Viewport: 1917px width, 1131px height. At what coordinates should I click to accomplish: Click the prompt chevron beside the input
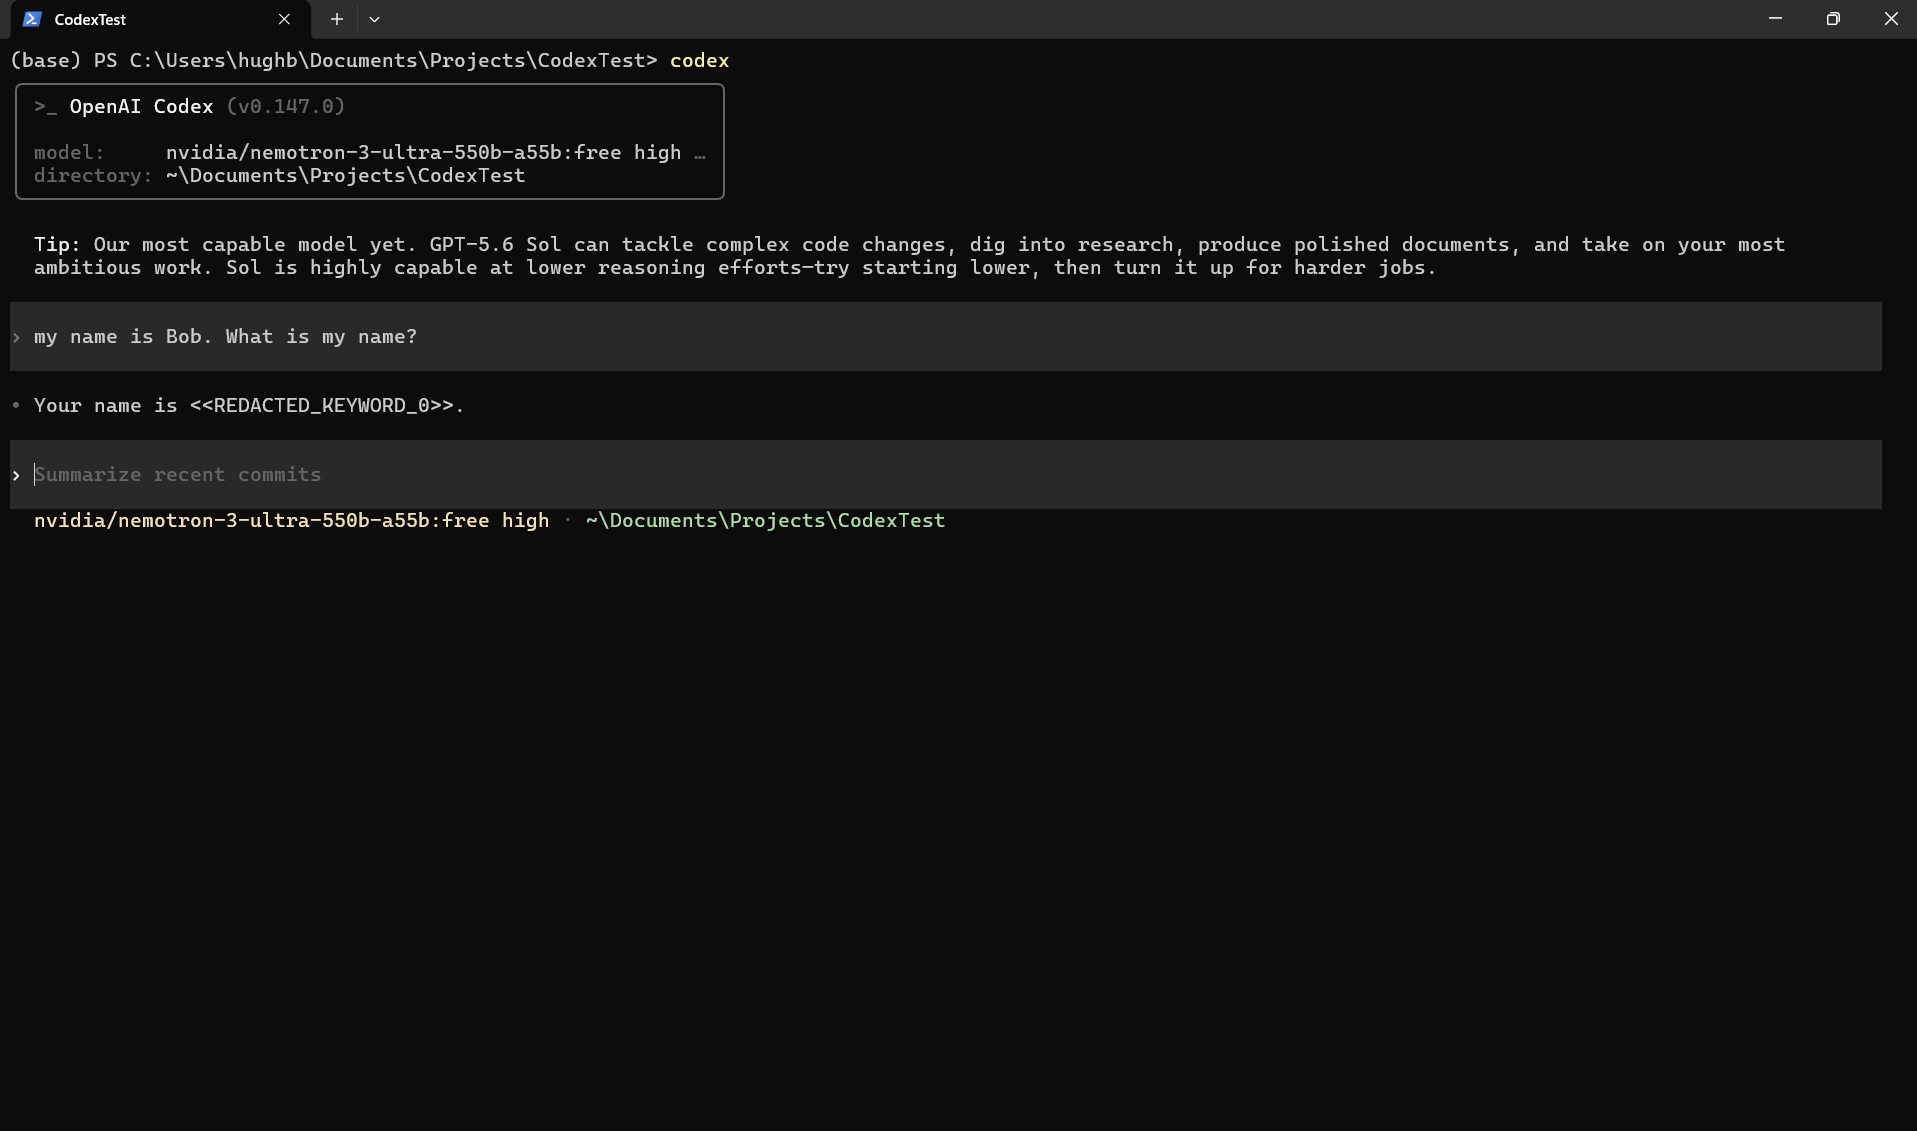click(16, 476)
